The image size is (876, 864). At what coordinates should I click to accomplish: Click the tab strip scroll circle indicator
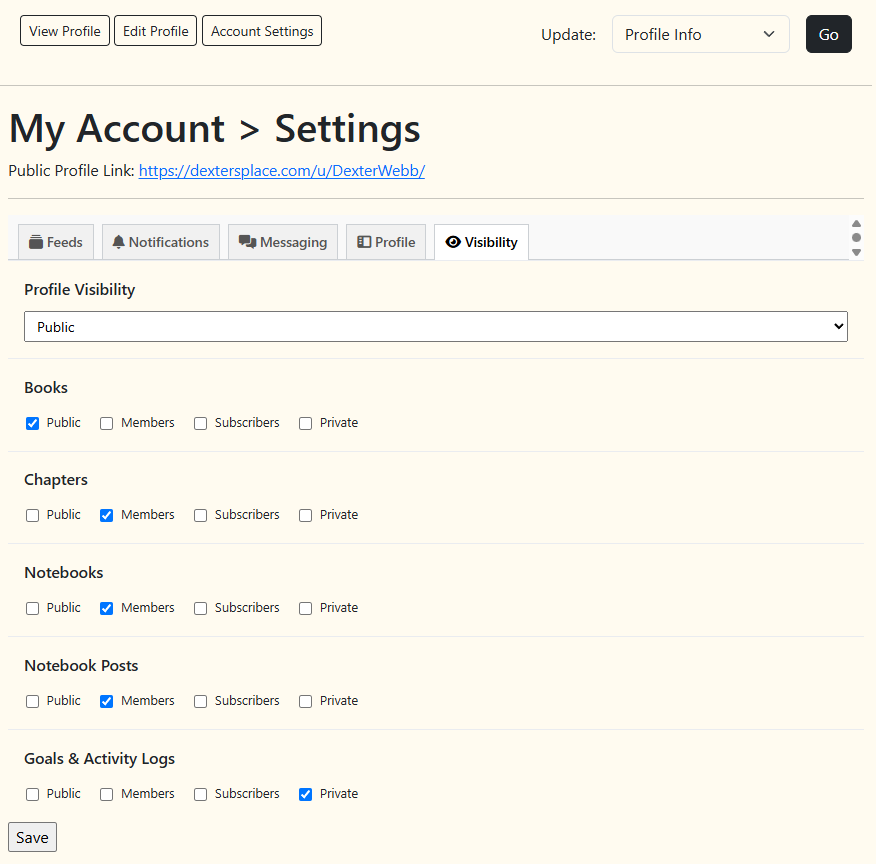(x=856, y=238)
